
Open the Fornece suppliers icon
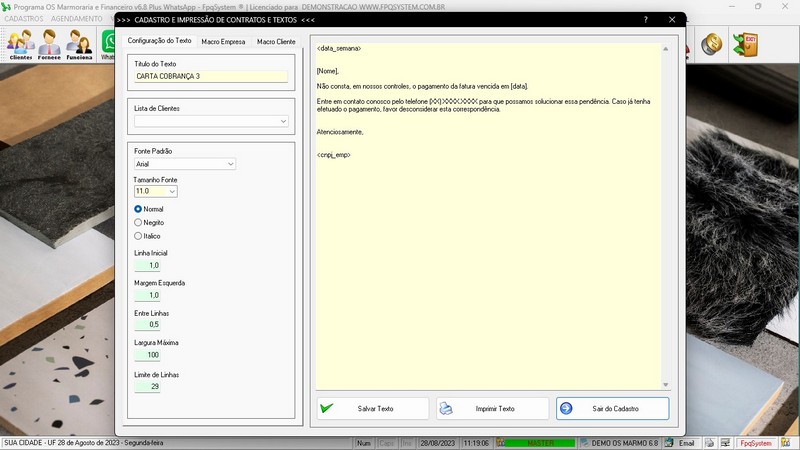point(50,45)
